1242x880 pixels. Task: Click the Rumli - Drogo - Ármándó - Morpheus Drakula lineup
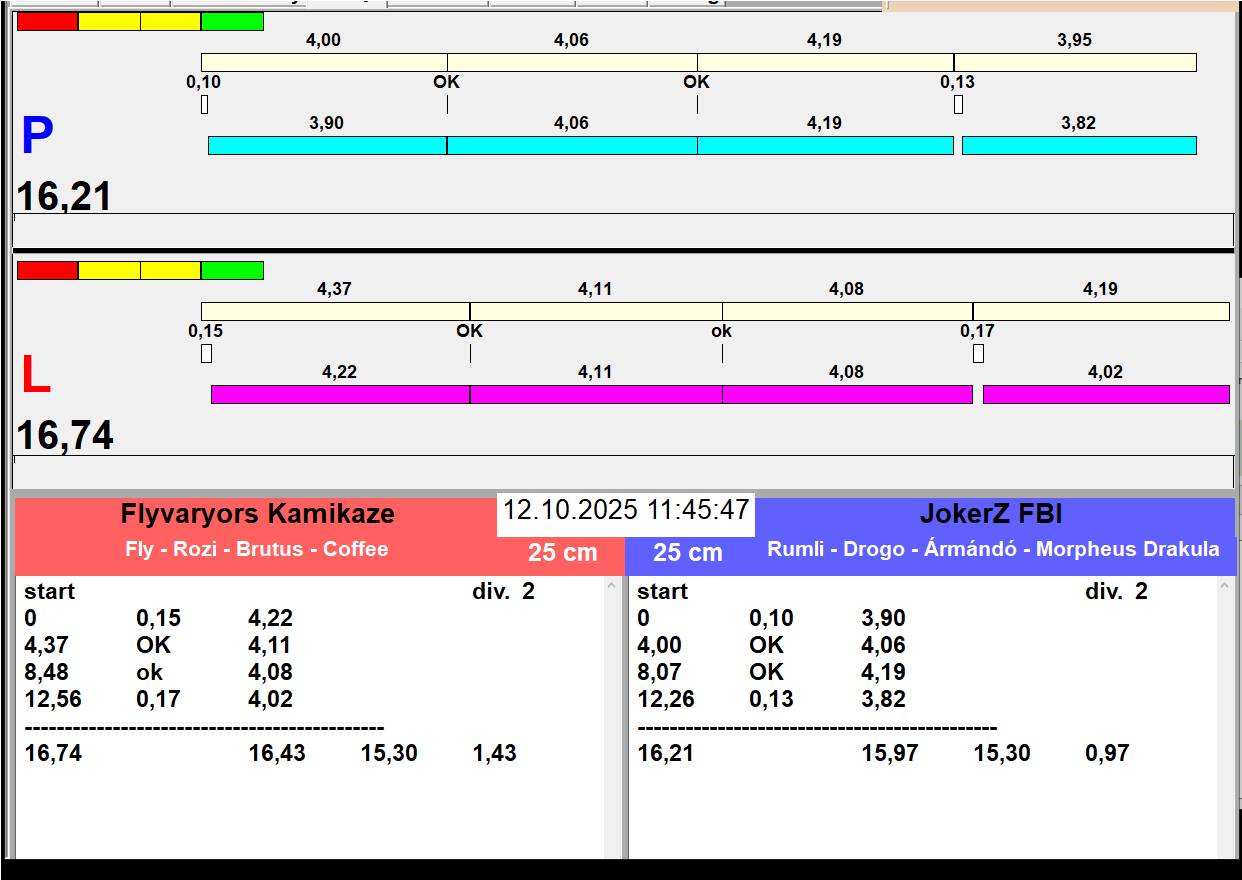coord(994,549)
